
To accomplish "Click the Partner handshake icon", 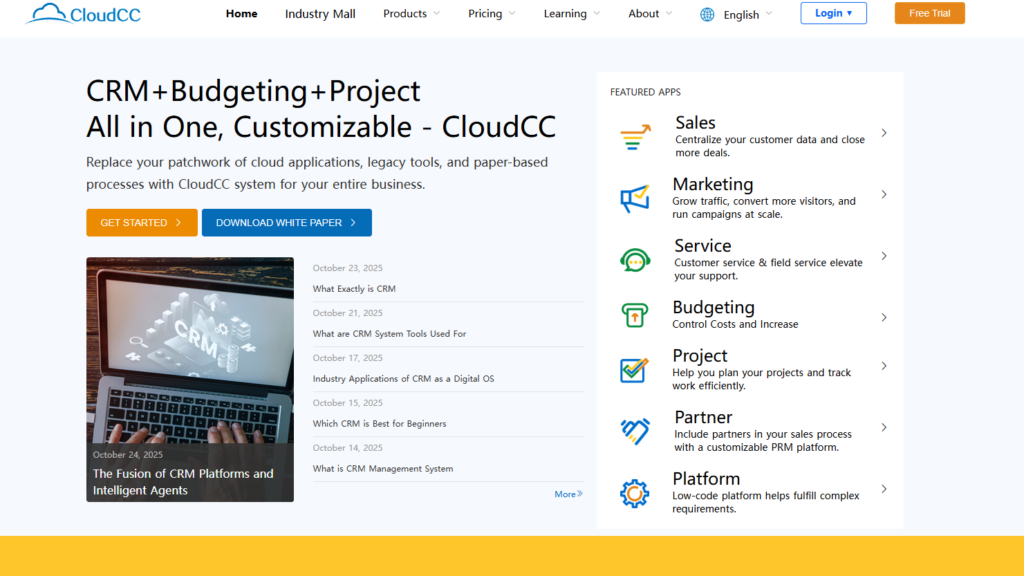I will [x=635, y=431].
